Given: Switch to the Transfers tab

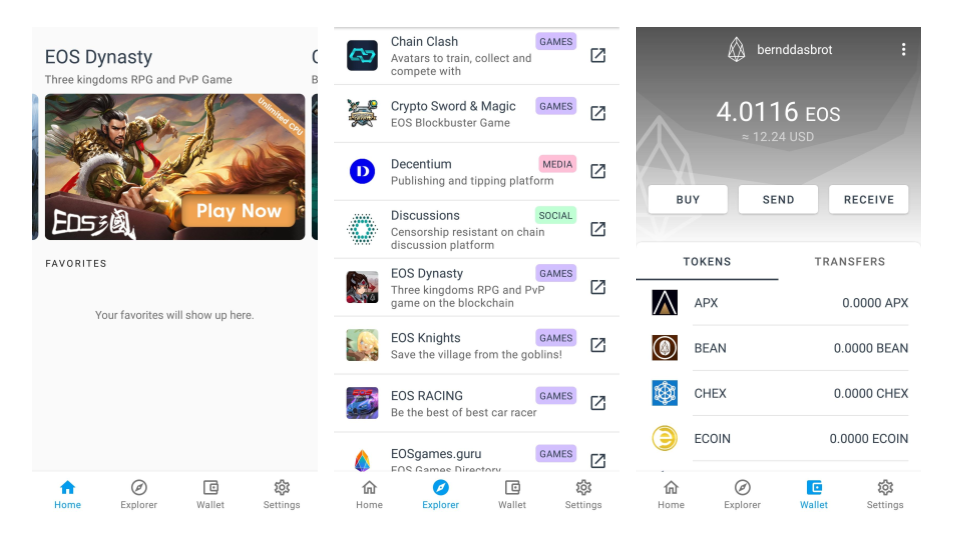Looking at the screenshot, I should click(x=849, y=262).
